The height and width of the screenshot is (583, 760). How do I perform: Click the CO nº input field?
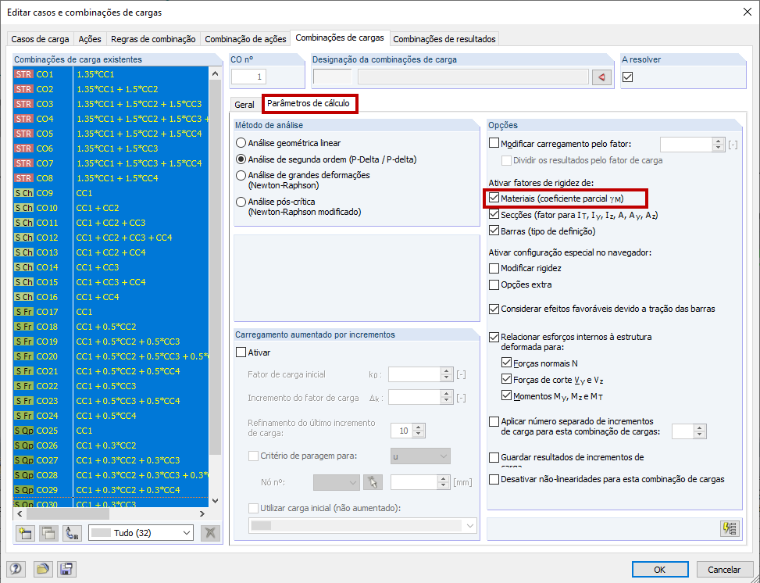pyautogui.click(x=249, y=77)
